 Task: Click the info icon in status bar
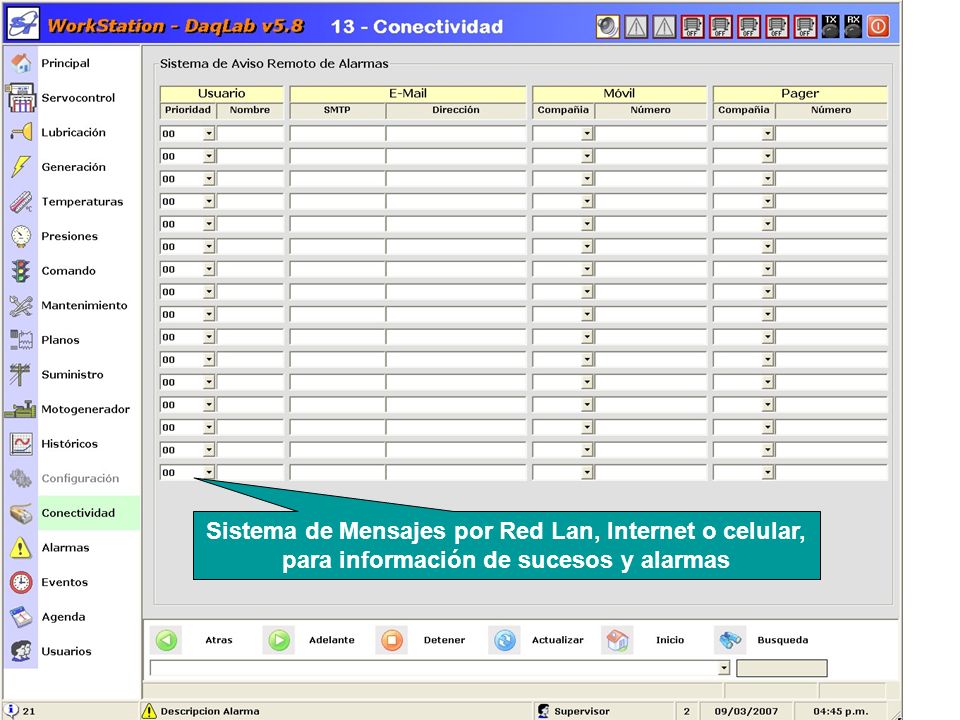[11, 709]
